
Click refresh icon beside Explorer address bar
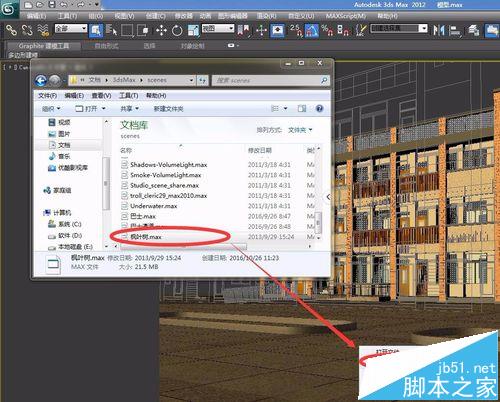coord(202,80)
